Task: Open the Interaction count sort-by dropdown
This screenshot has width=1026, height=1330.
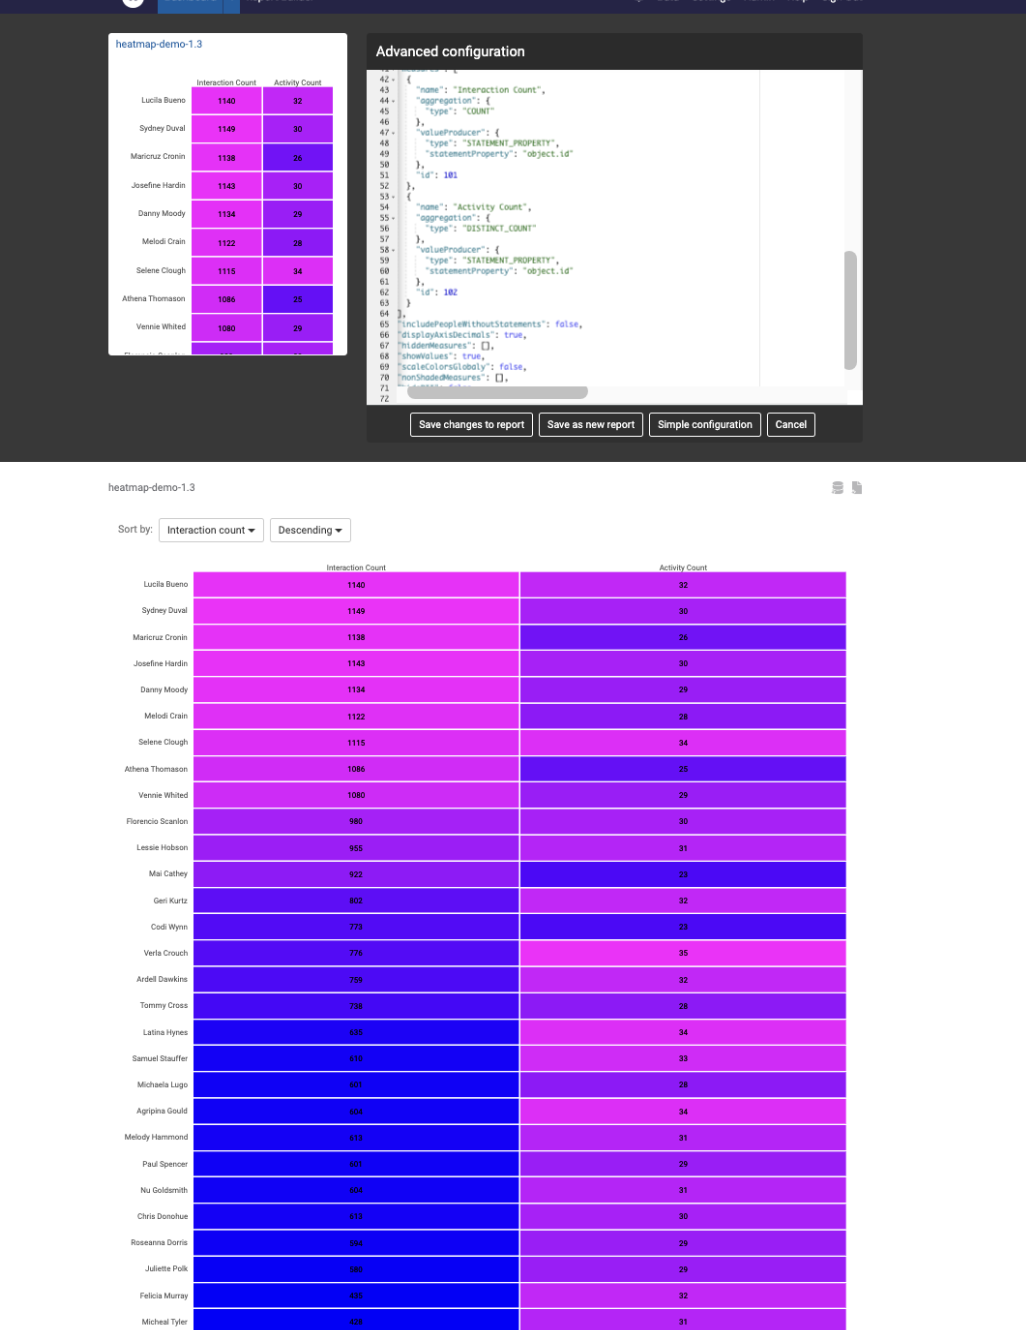Action: tap(211, 530)
